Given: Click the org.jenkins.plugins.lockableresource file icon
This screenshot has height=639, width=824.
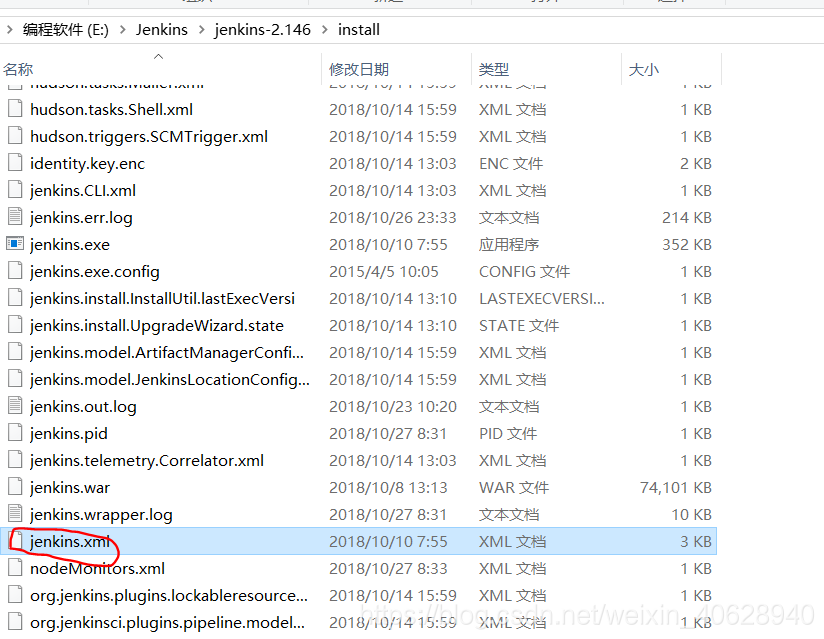Looking at the screenshot, I should pyautogui.click(x=15, y=594).
